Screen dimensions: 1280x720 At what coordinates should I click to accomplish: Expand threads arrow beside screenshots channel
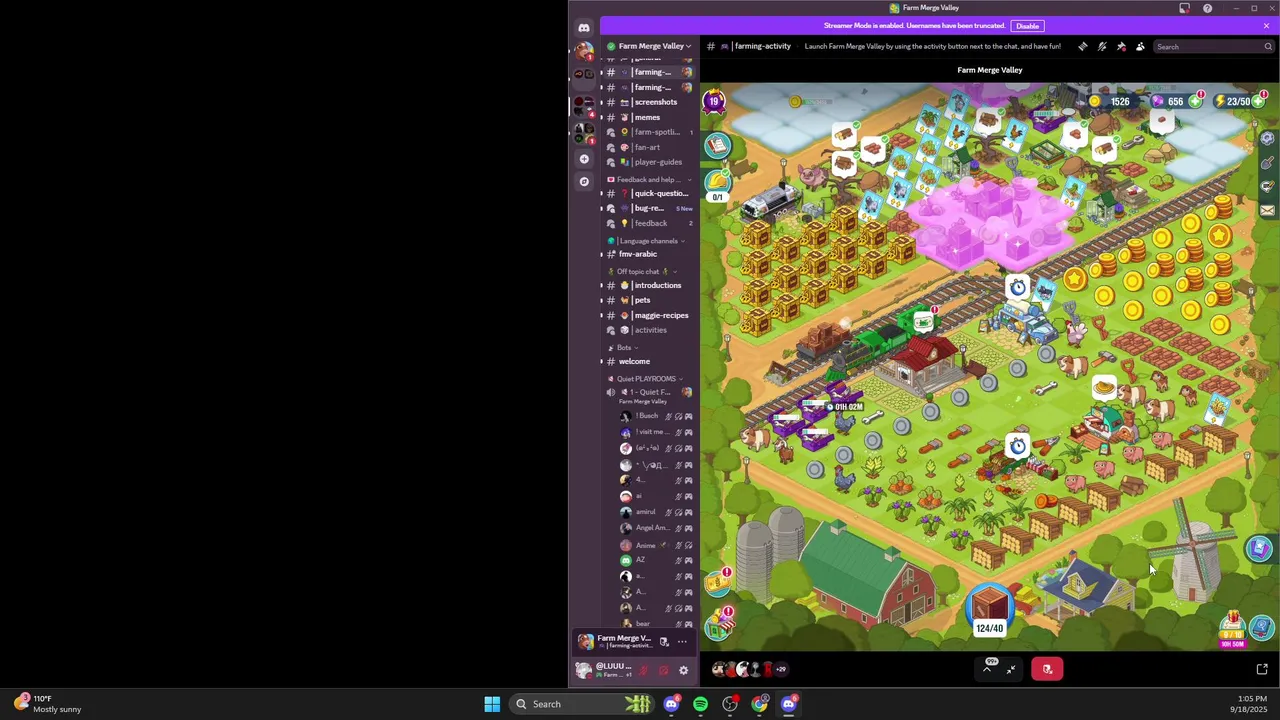click(x=602, y=102)
